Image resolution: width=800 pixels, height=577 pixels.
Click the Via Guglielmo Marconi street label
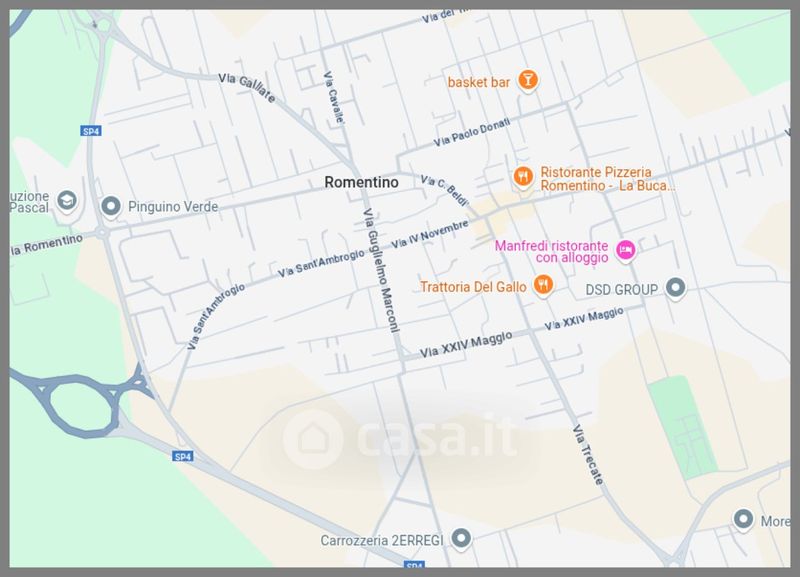coord(381,270)
